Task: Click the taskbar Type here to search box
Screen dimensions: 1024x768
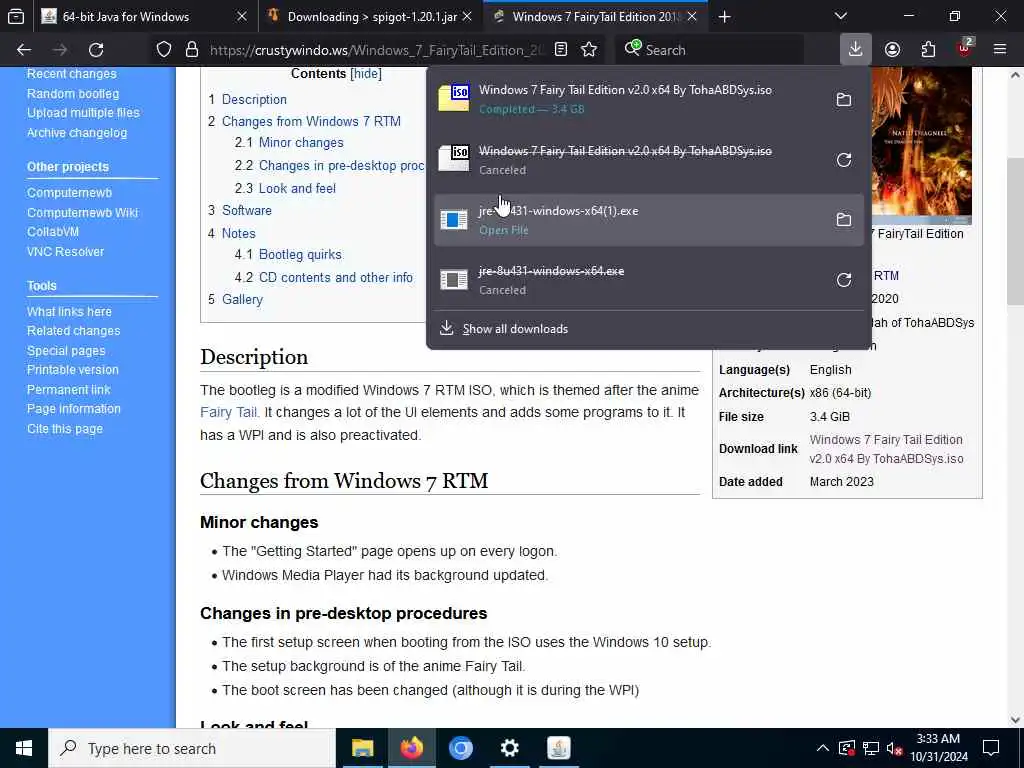Action: pos(192,748)
